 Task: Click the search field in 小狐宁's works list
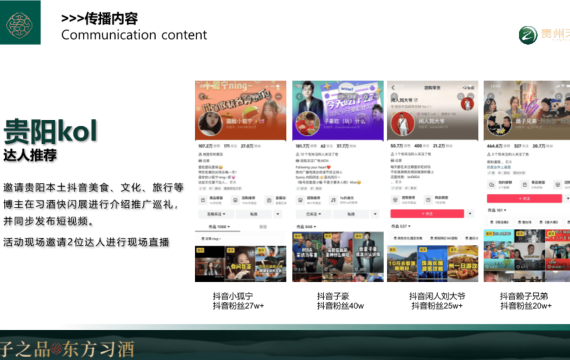coord(240,239)
